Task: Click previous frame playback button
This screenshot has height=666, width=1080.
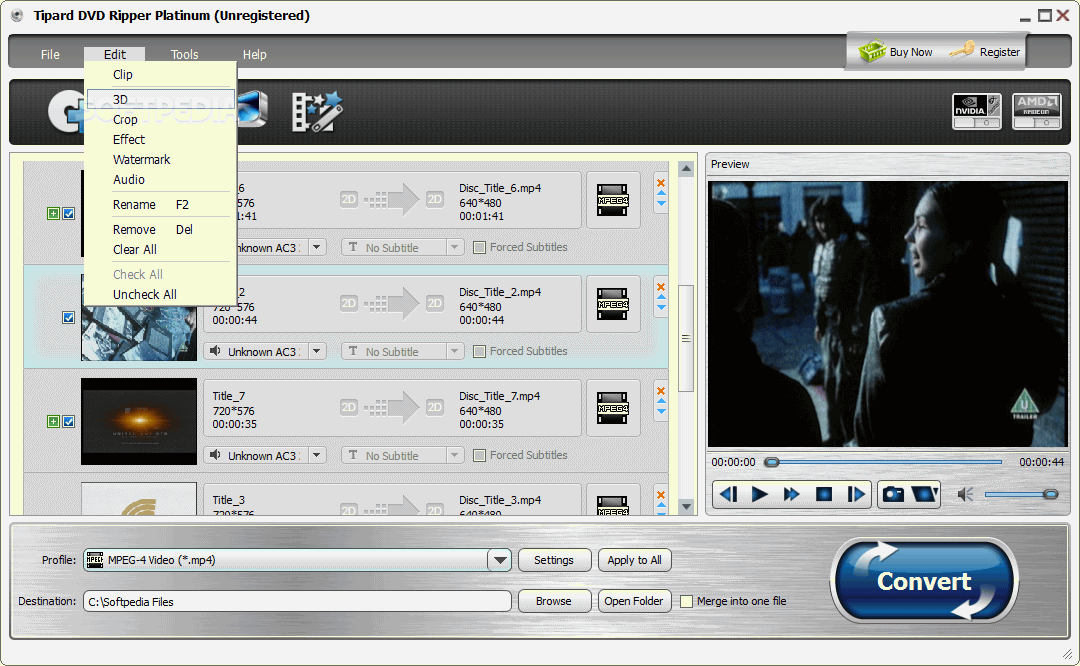Action: pyautogui.click(x=728, y=494)
